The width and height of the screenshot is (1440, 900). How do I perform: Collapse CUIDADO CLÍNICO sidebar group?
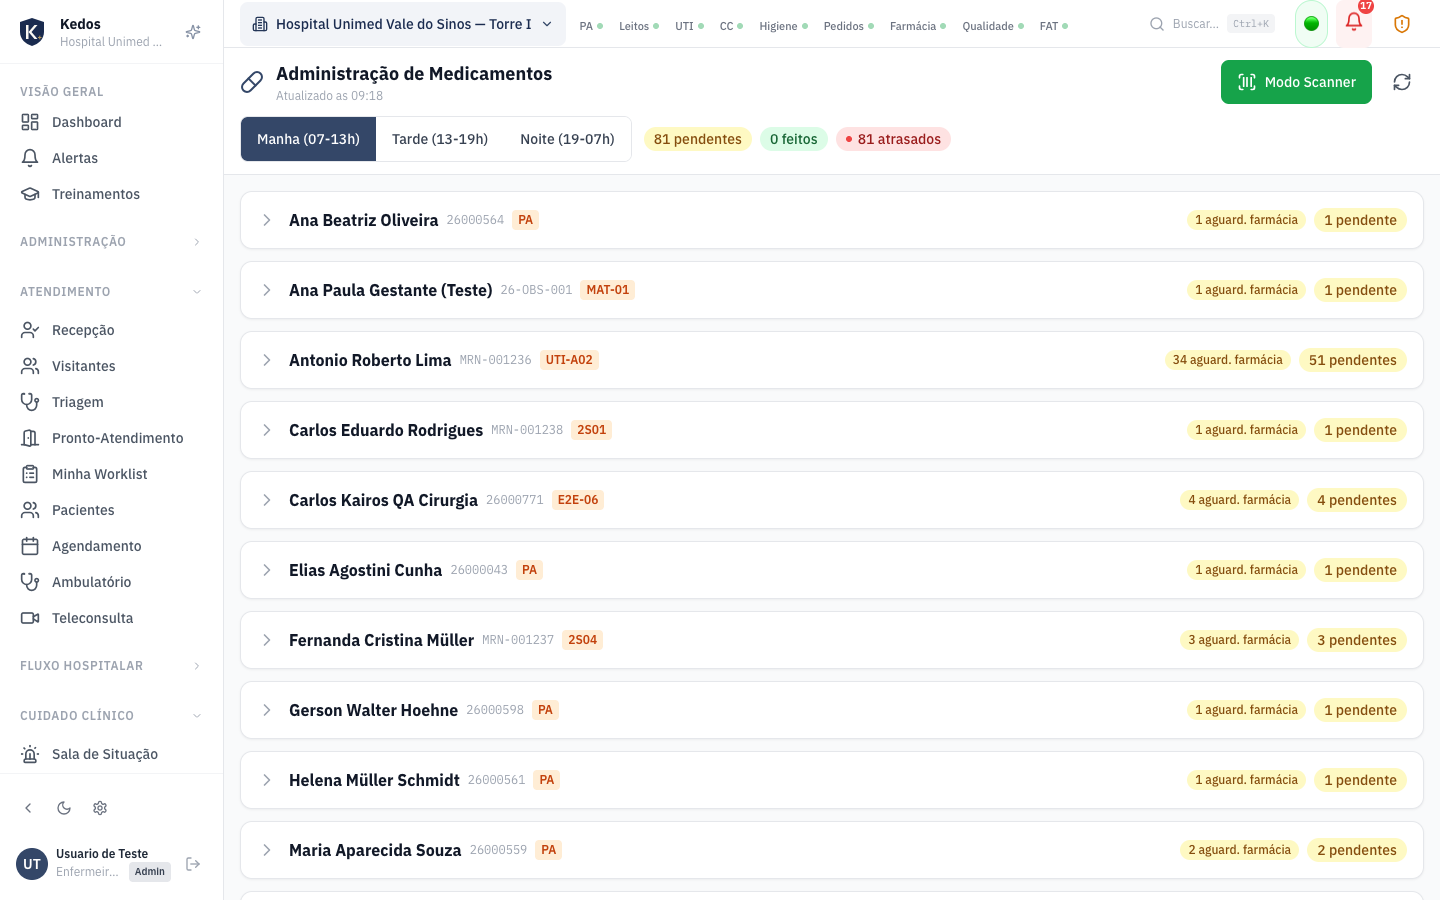point(111,716)
